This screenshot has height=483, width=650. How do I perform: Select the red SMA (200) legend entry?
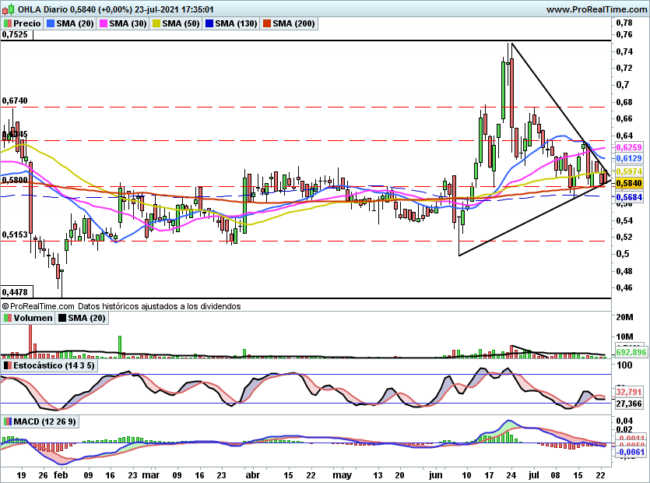289,24
